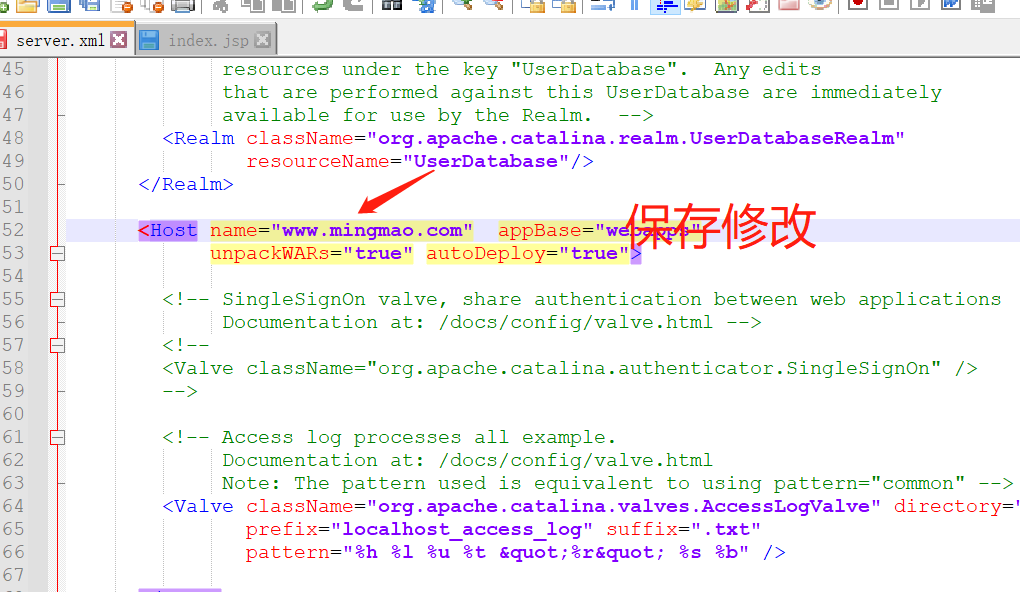Open Folder as Workspace icon
The width and height of the screenshot is (1020, 592).
[x=788, y=6]
